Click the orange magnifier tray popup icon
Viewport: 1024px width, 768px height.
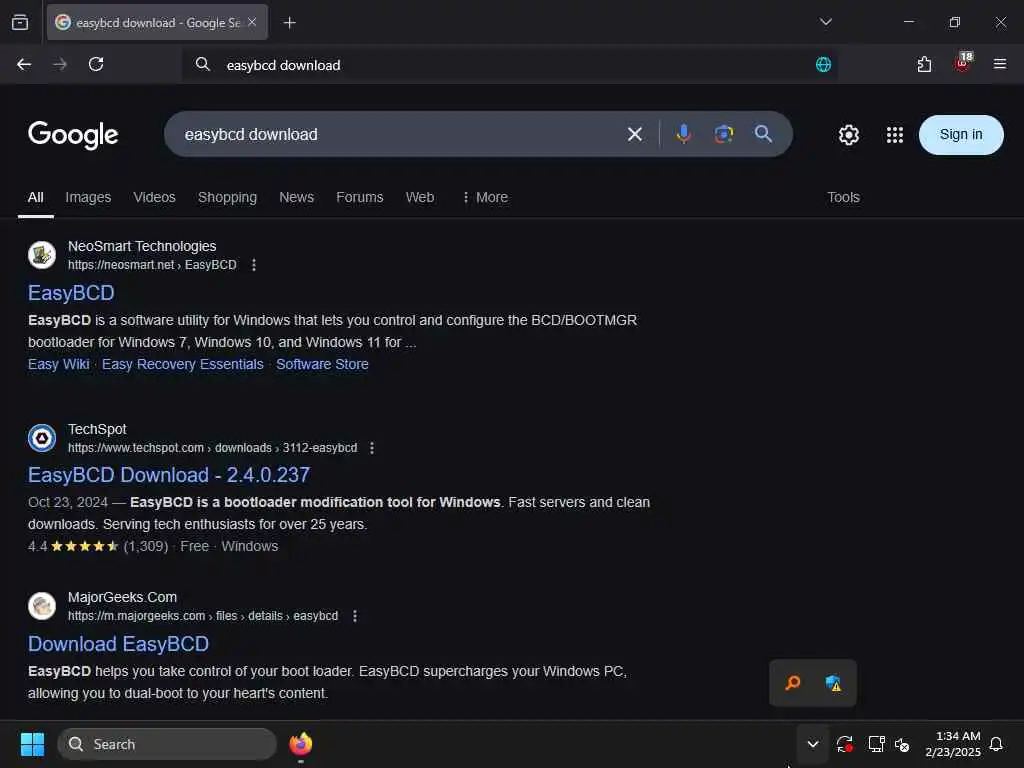pos(793,683)
